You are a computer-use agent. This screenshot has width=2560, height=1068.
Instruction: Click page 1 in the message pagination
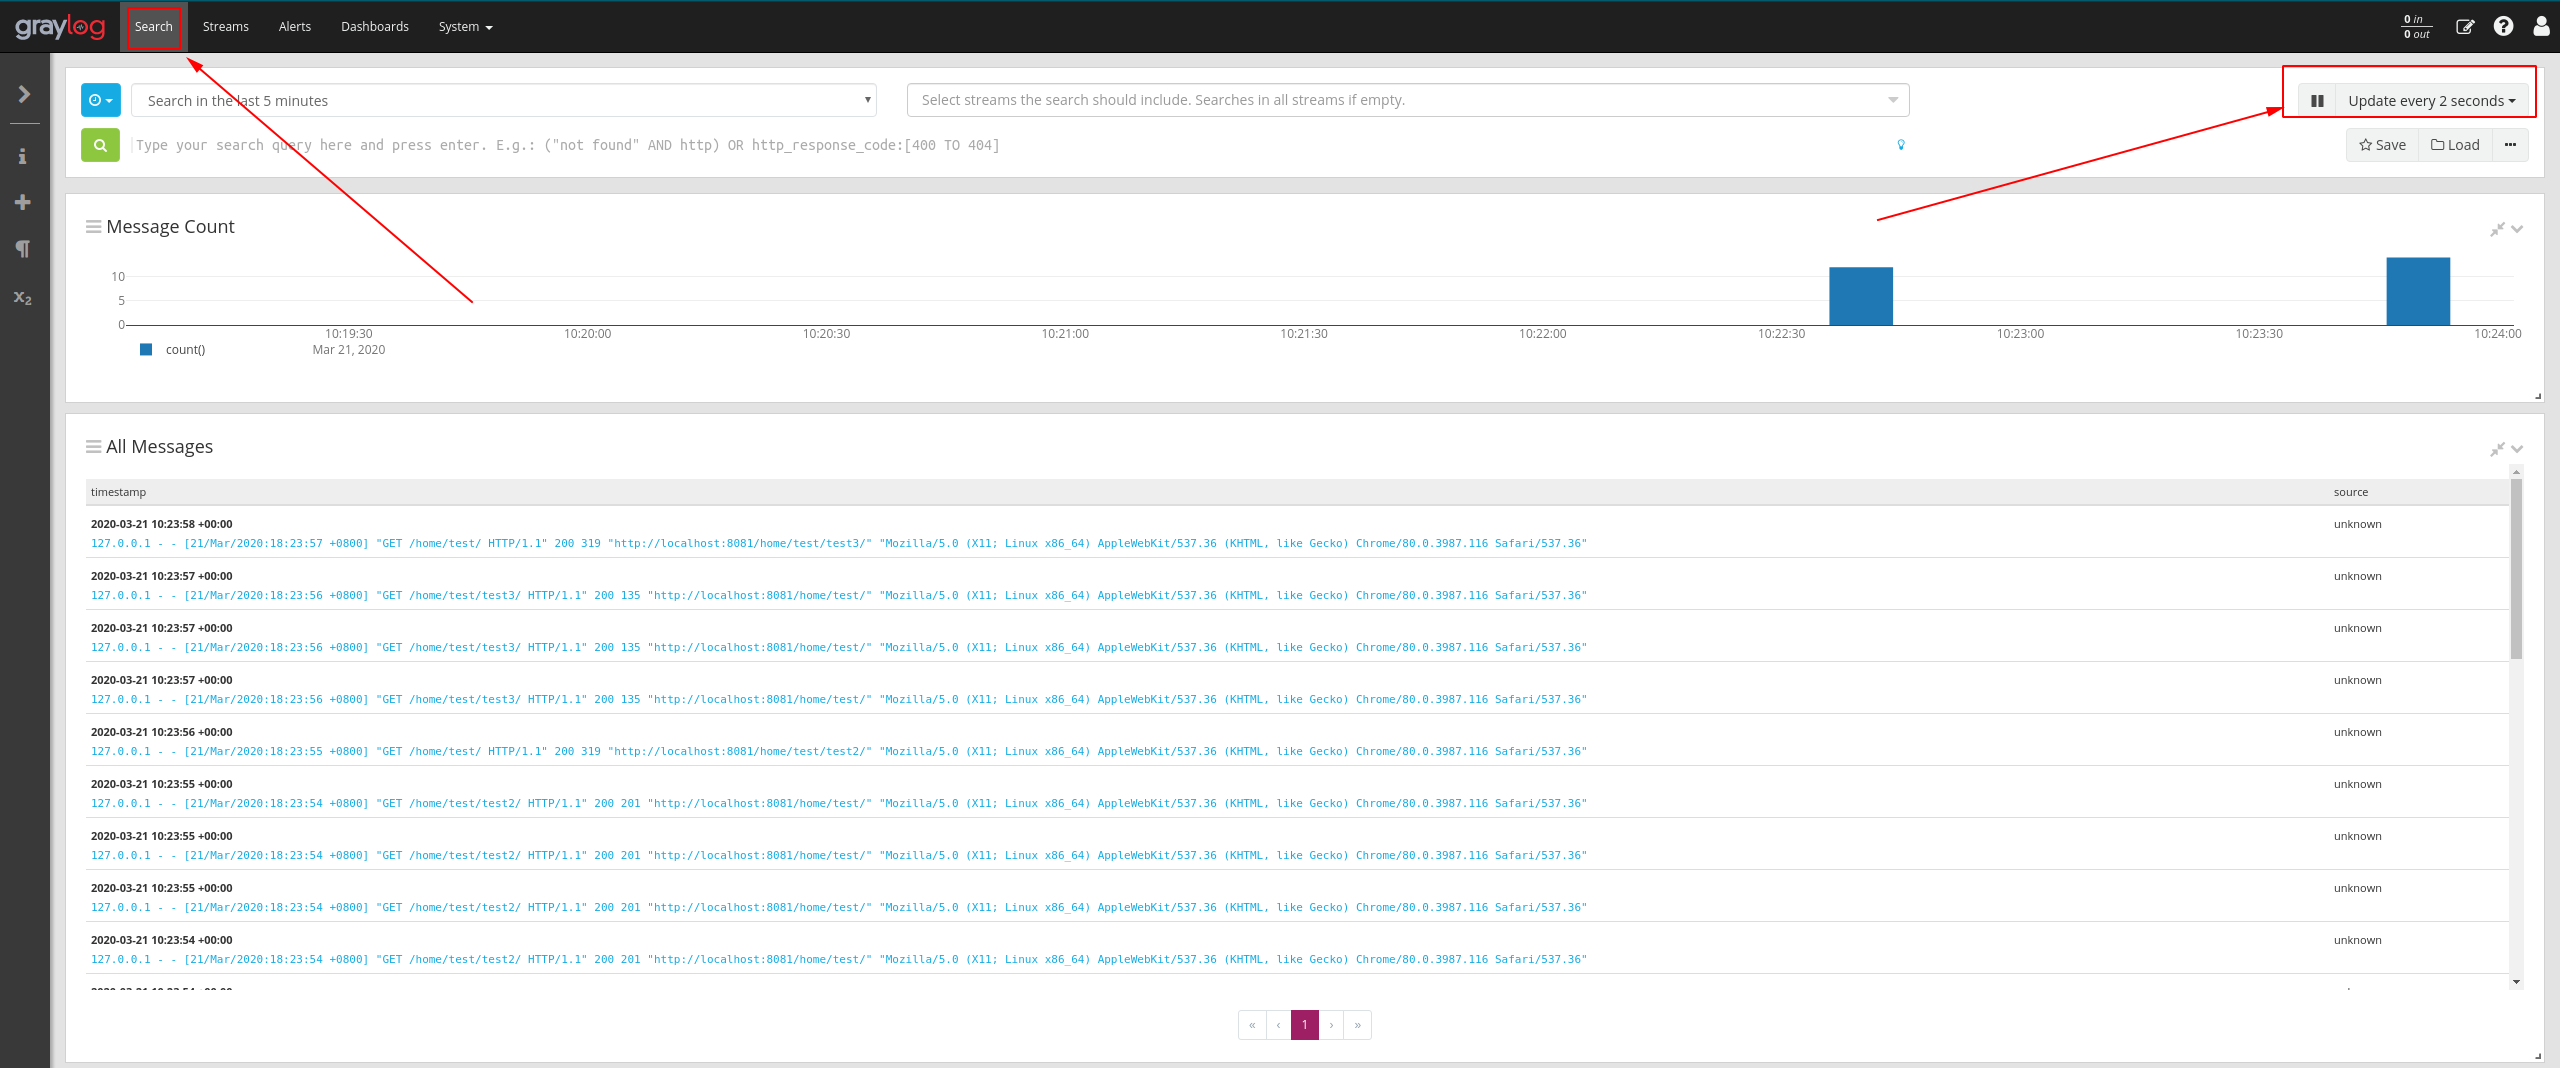coord(1305,1025)
